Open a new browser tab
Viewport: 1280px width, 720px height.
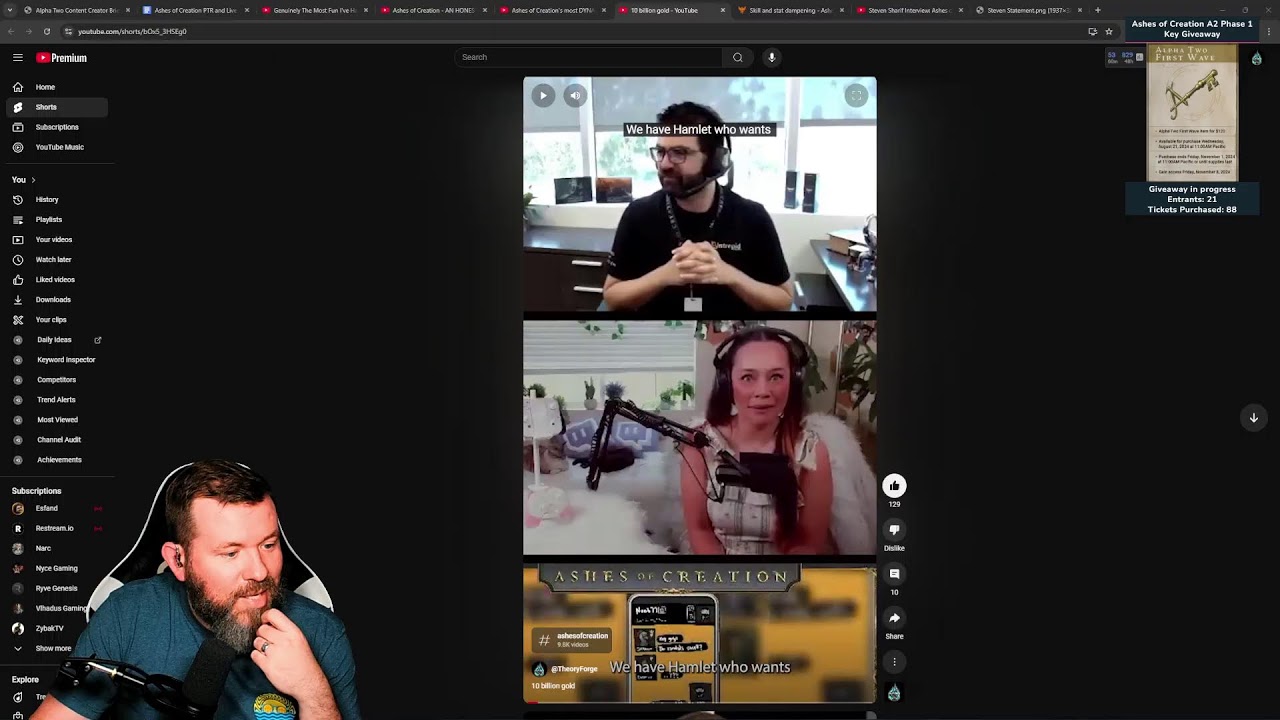click(x=1098, y=10)
